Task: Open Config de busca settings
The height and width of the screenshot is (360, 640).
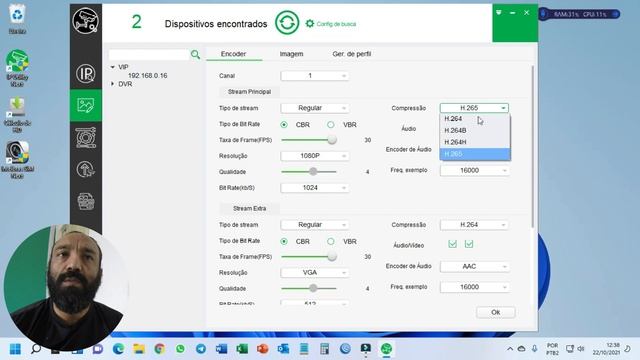Action: [x=331, y=24]
